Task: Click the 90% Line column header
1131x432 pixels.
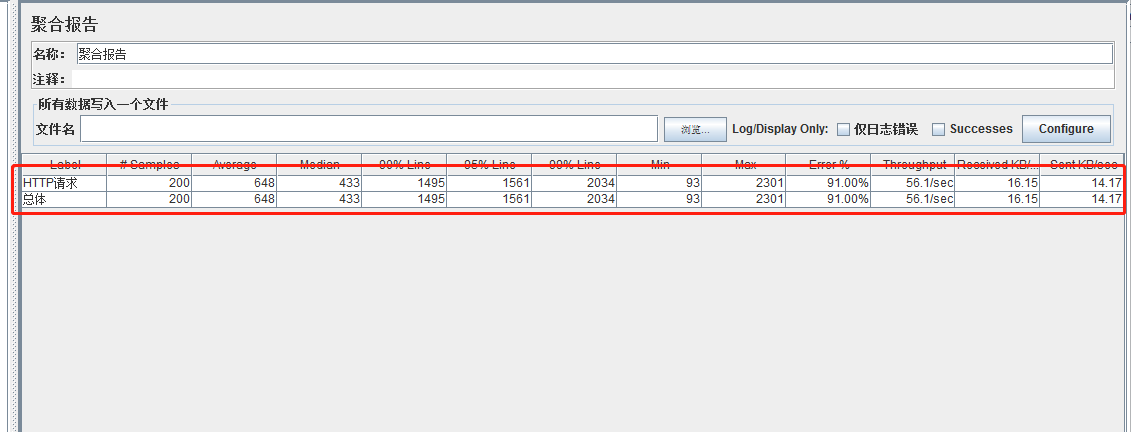Action: point(404,164)
